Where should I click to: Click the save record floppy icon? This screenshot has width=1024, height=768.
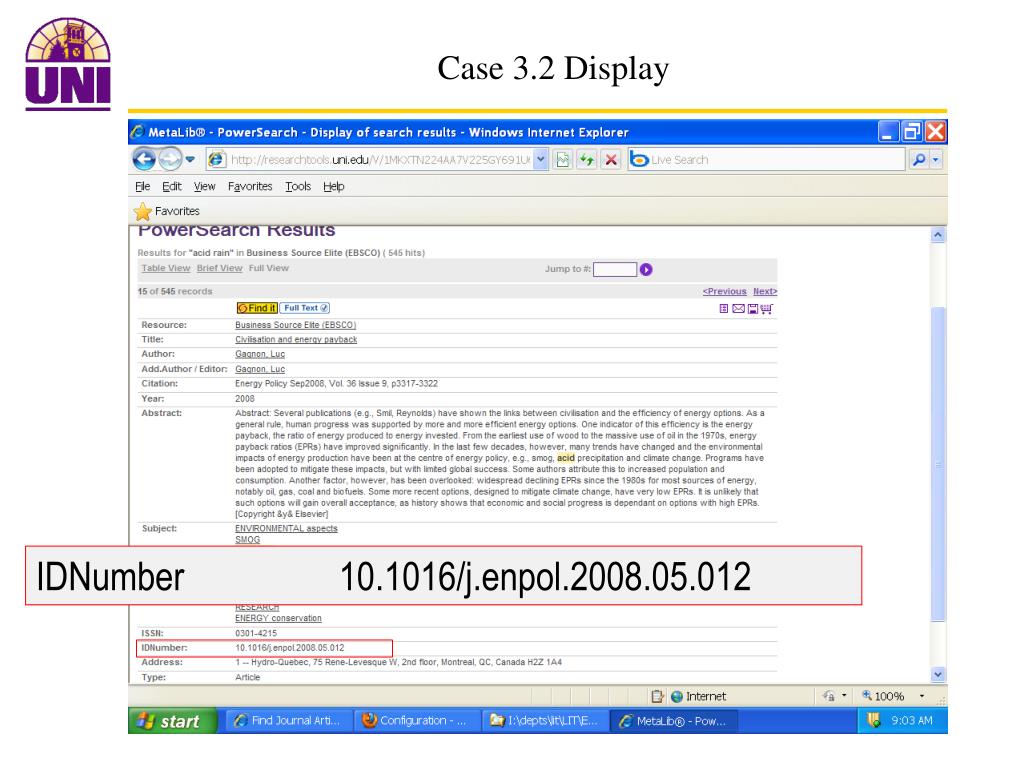[x=752, y=308]
